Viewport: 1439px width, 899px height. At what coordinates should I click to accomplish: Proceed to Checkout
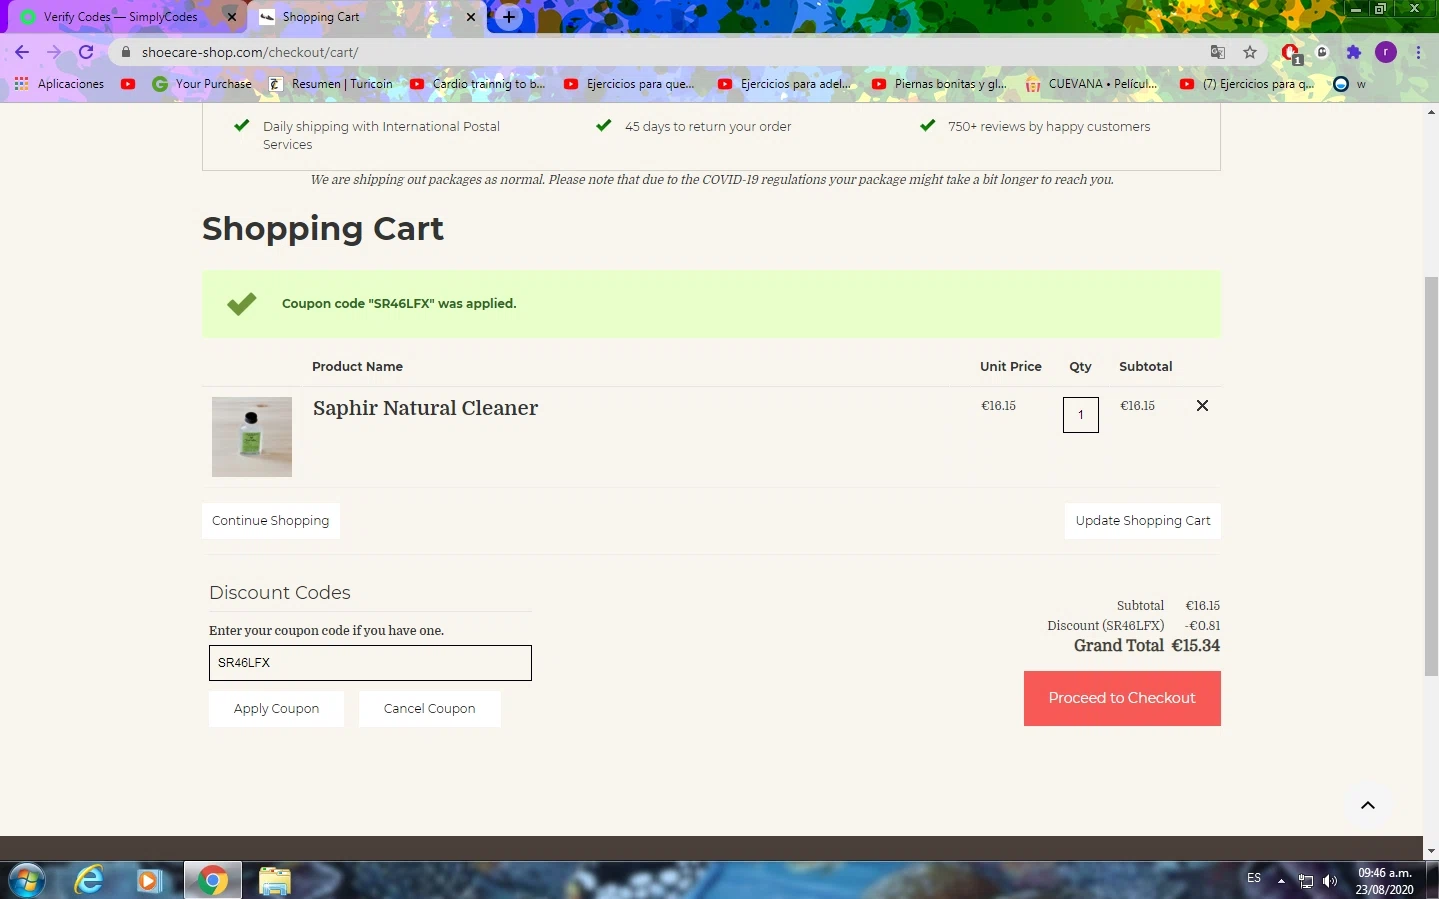[1122, 698]
